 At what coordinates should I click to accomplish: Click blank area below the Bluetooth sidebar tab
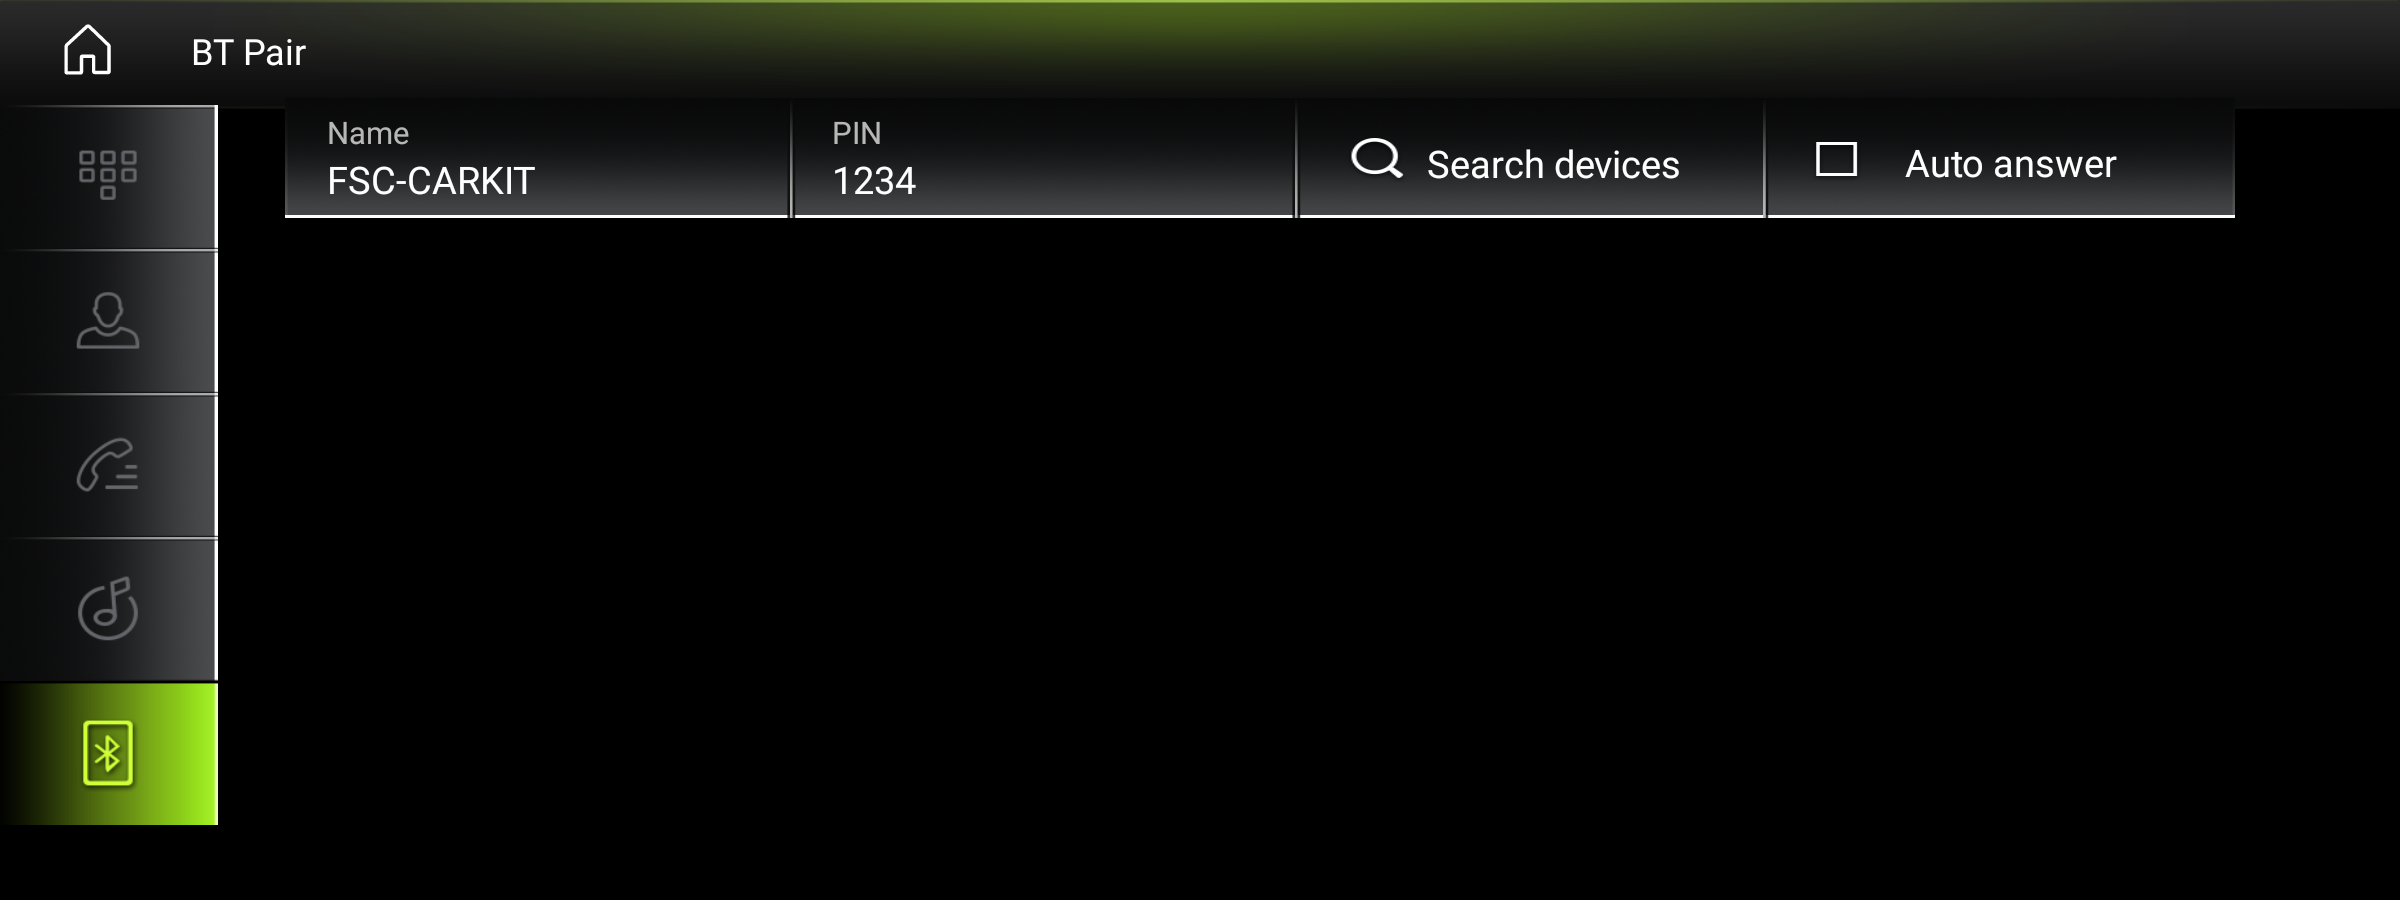(x=108, y=862)
